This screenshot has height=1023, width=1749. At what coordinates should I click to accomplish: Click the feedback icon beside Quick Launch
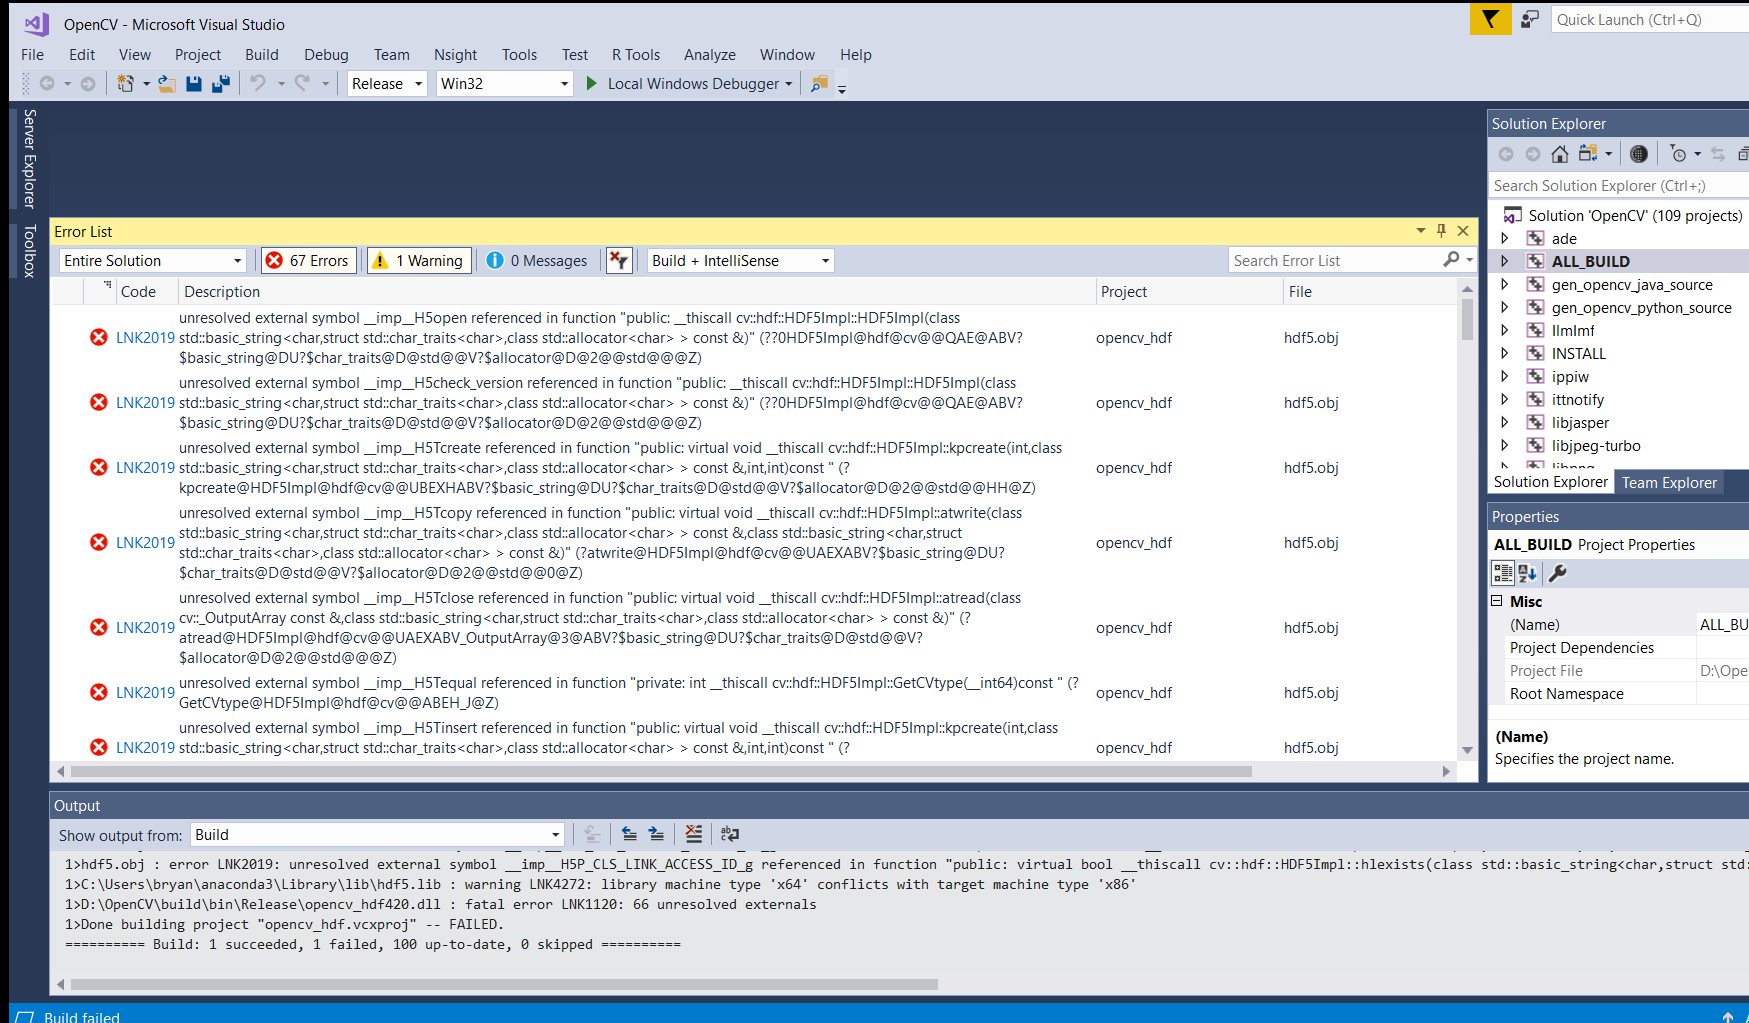1530,19
